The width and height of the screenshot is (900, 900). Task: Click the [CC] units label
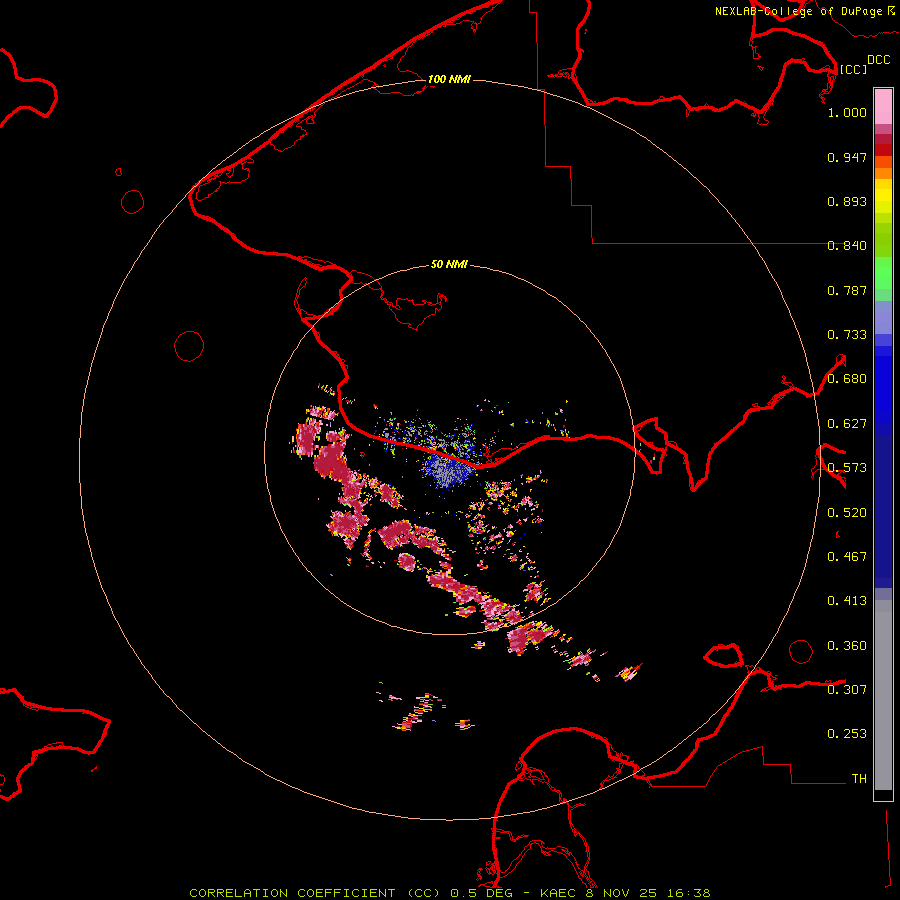tap(853, 69)
